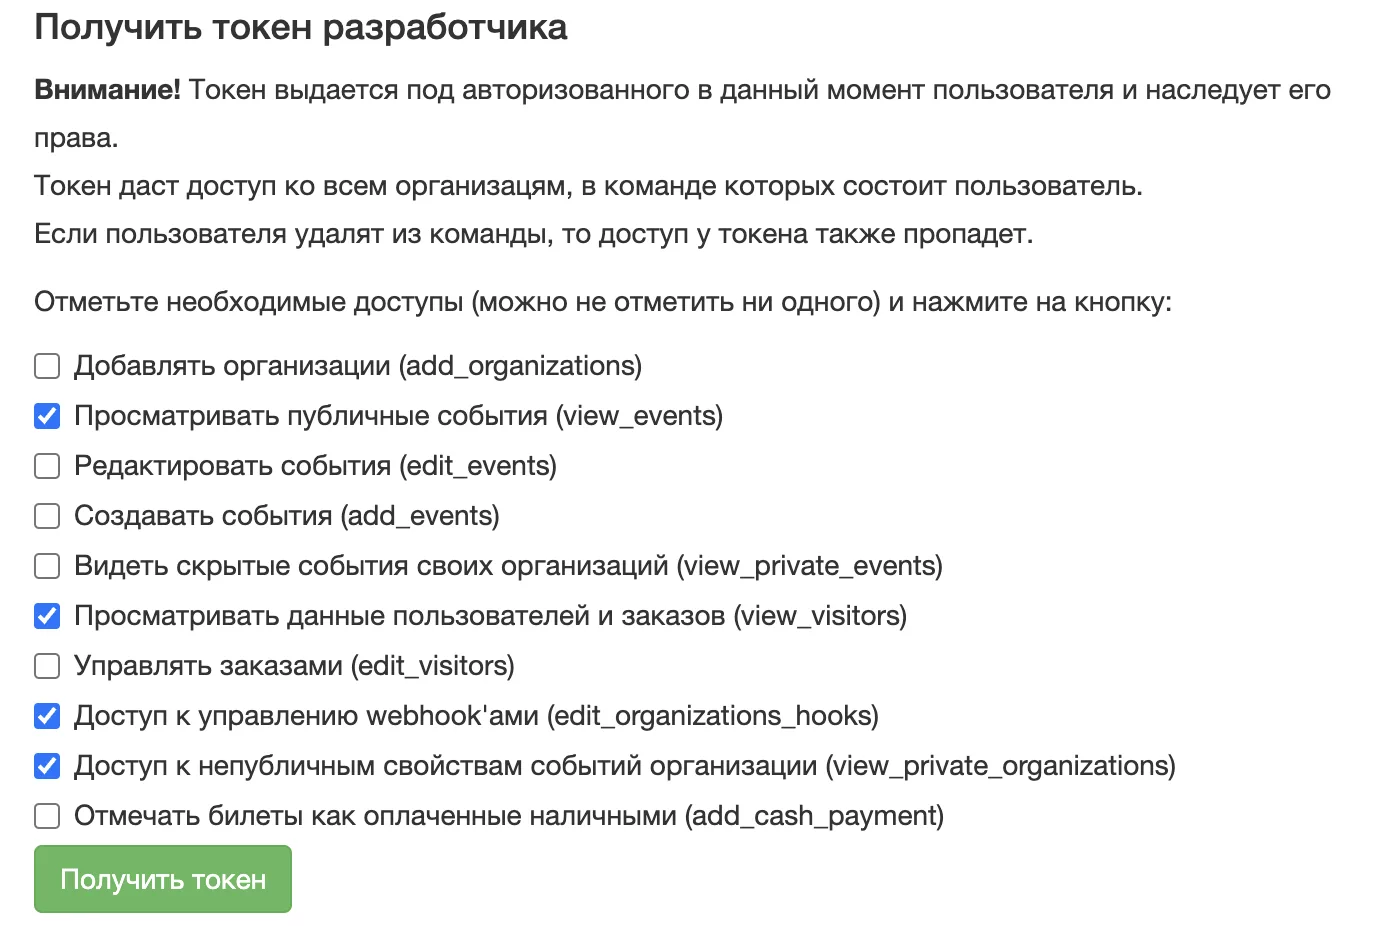Uncheck the view_private_organizations checkbox
This screenshot has height=926, width=1398.
pyautogui.click(x=47, y=766)
